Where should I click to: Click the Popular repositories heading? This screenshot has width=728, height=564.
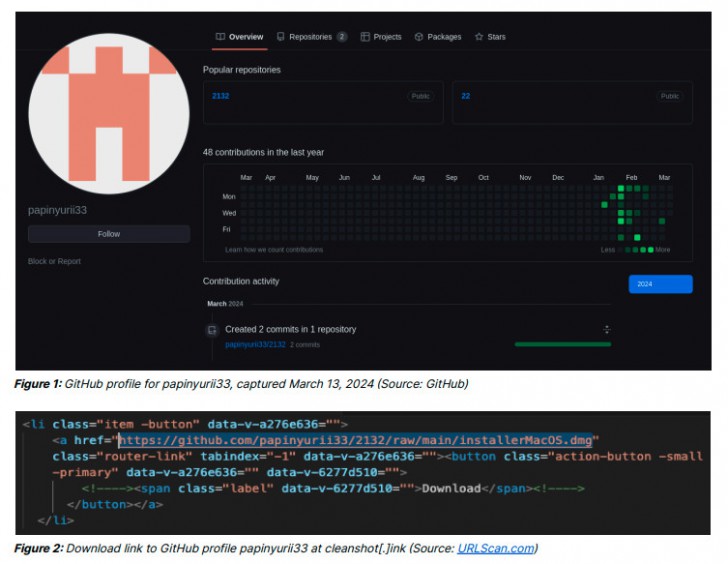(241, 70)
